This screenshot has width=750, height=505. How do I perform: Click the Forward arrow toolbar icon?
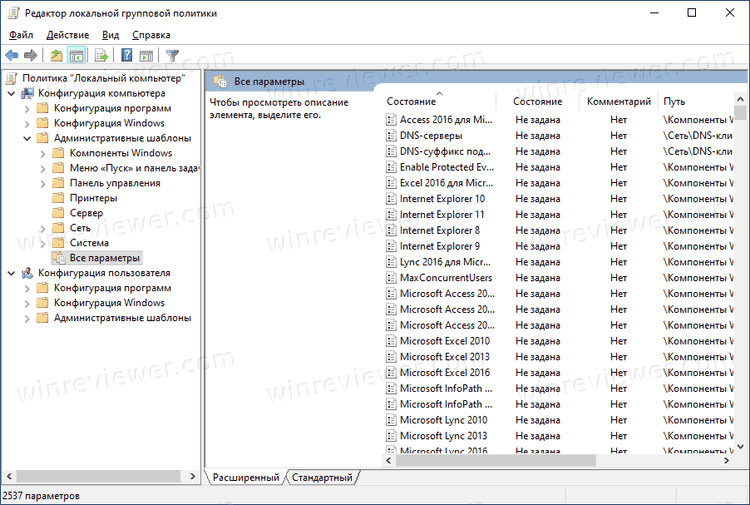pyautogui.click(x=31, y=56)
